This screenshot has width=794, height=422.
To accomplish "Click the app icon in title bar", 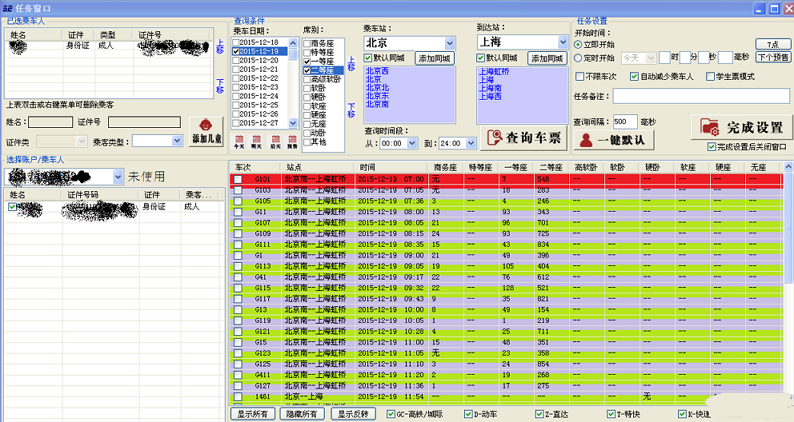I will [x=7, y=8].
